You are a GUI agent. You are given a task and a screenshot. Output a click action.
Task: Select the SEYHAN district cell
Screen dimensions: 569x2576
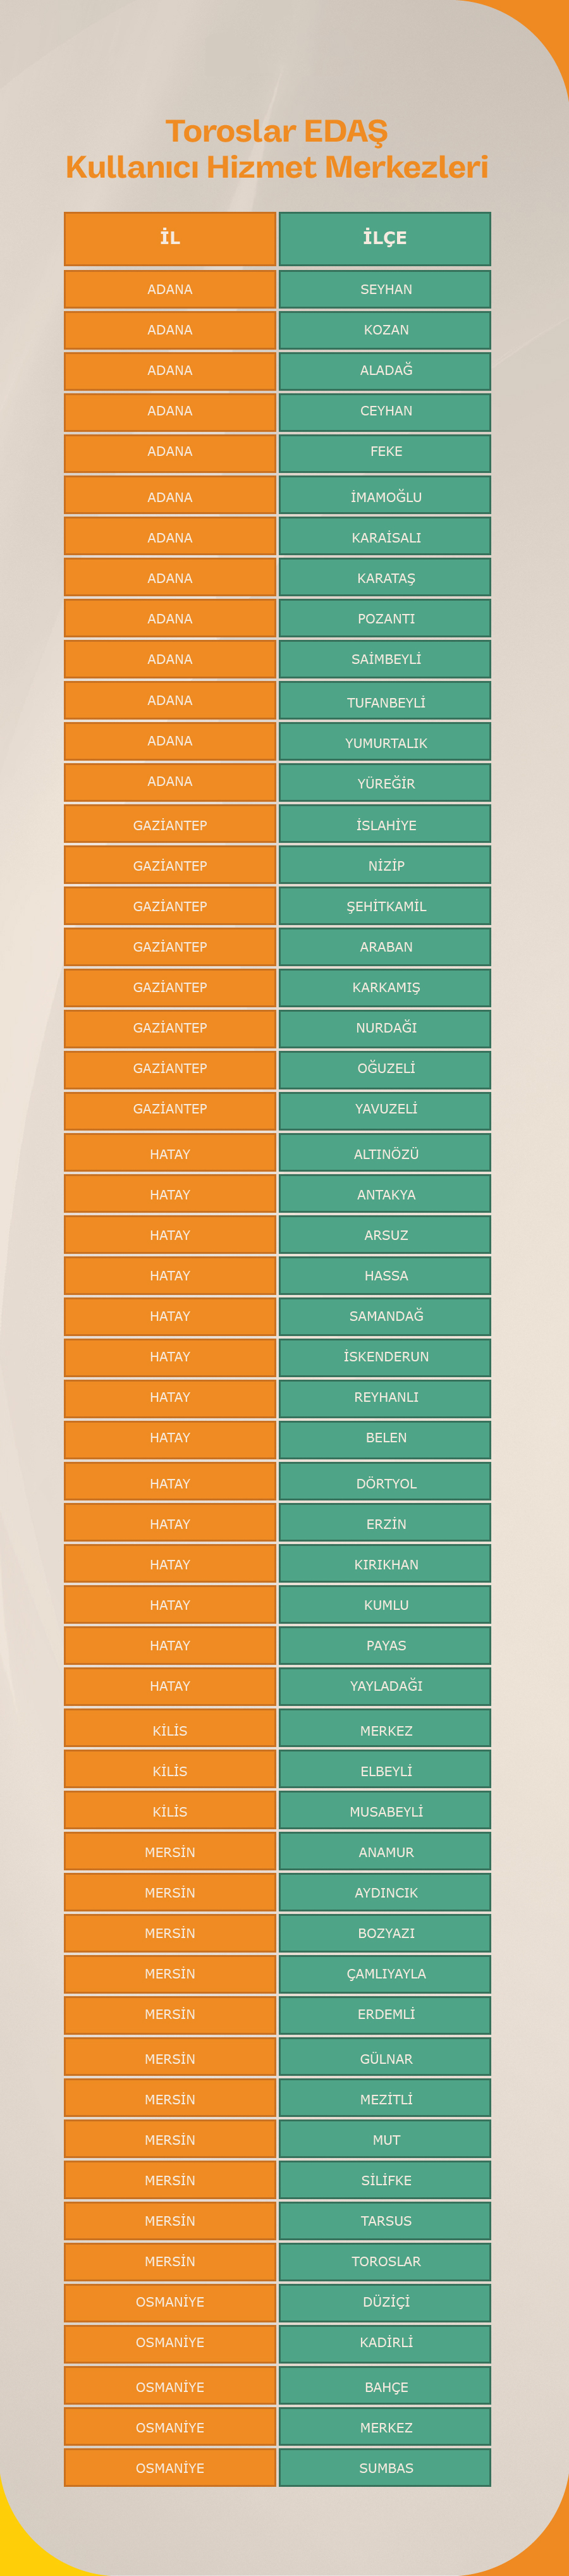[385, 289]
